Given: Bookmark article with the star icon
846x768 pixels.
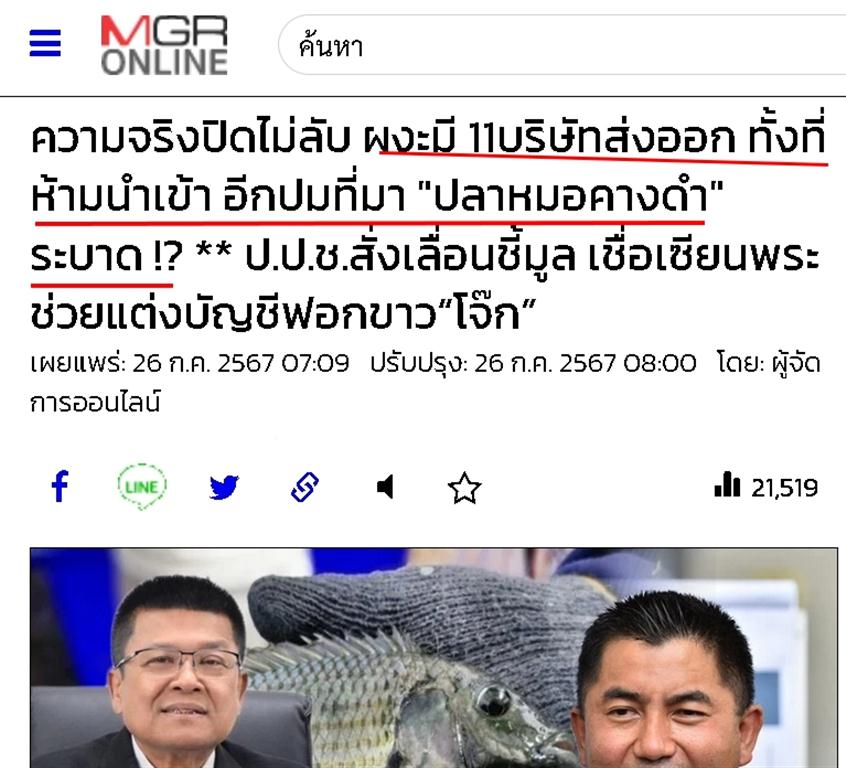Looking at the screenshot, I should tap(465, 488).
